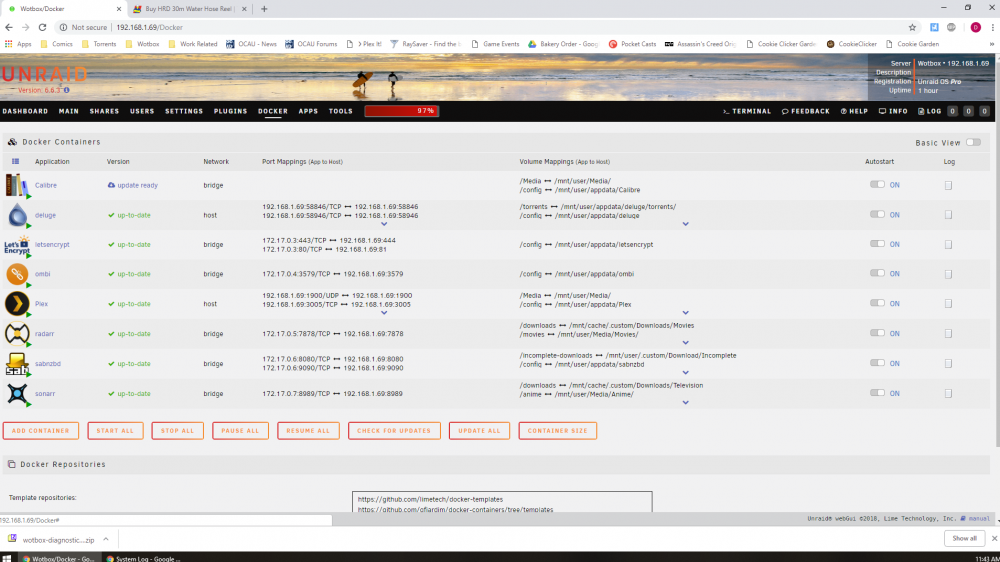
Task: Open the Feedback dialog
Action: click(x=805, y=111)
